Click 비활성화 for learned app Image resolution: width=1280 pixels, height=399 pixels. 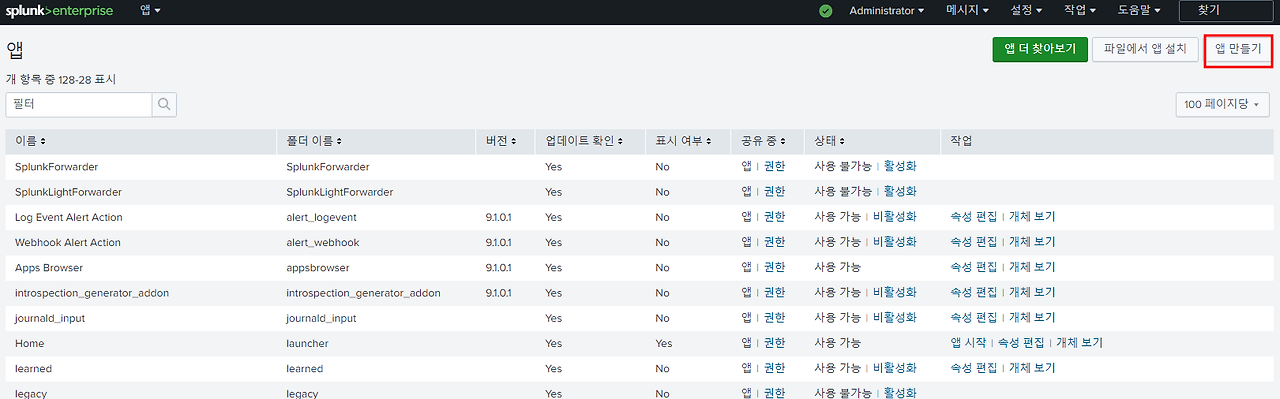coord(895,368)
